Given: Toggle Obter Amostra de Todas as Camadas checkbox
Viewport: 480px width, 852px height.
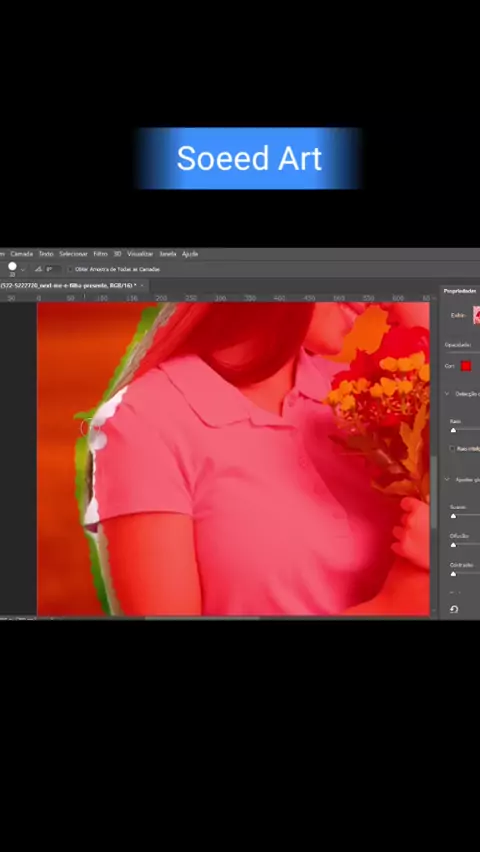Looking at the screenshot, I should [x=70, y=270].
